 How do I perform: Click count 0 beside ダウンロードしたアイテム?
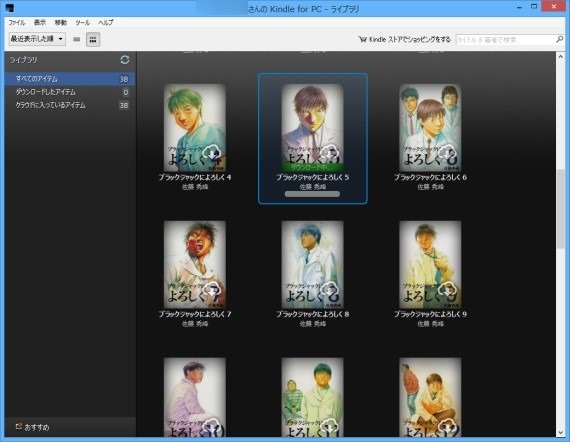126,92
